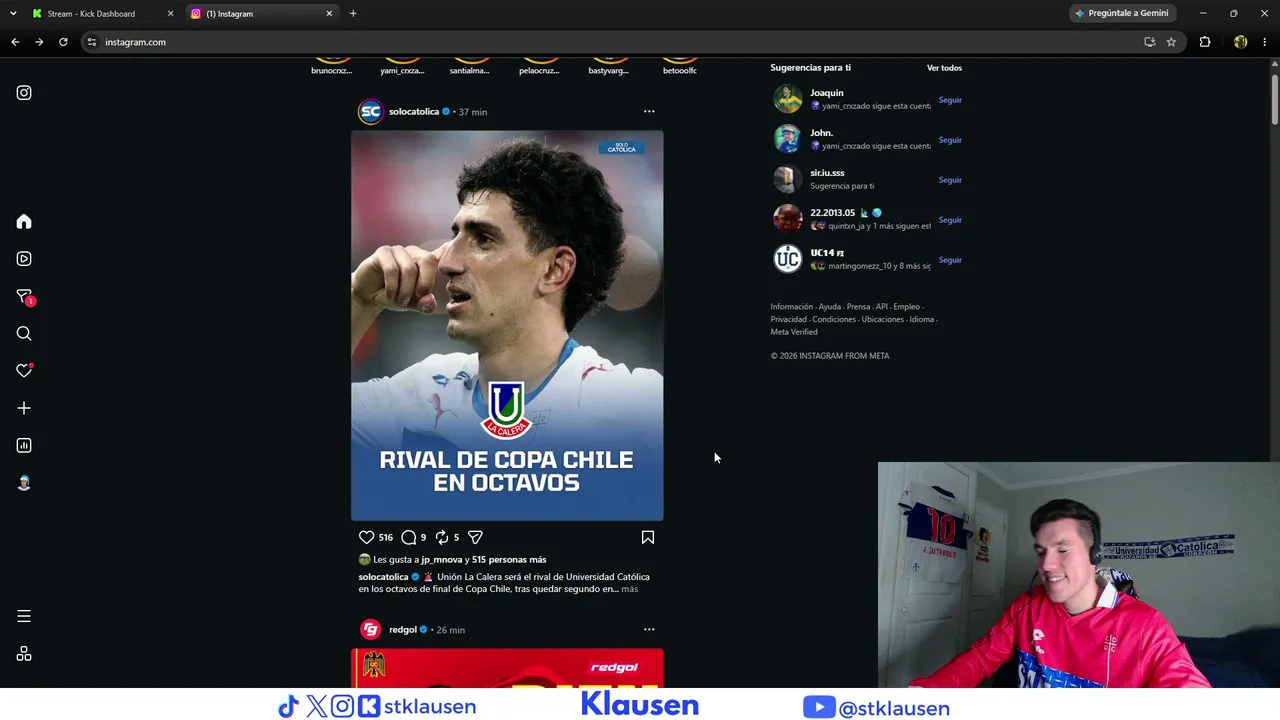
Task: Click 'Ver todos' suggestions link
Action: click(x=944, y=68)
